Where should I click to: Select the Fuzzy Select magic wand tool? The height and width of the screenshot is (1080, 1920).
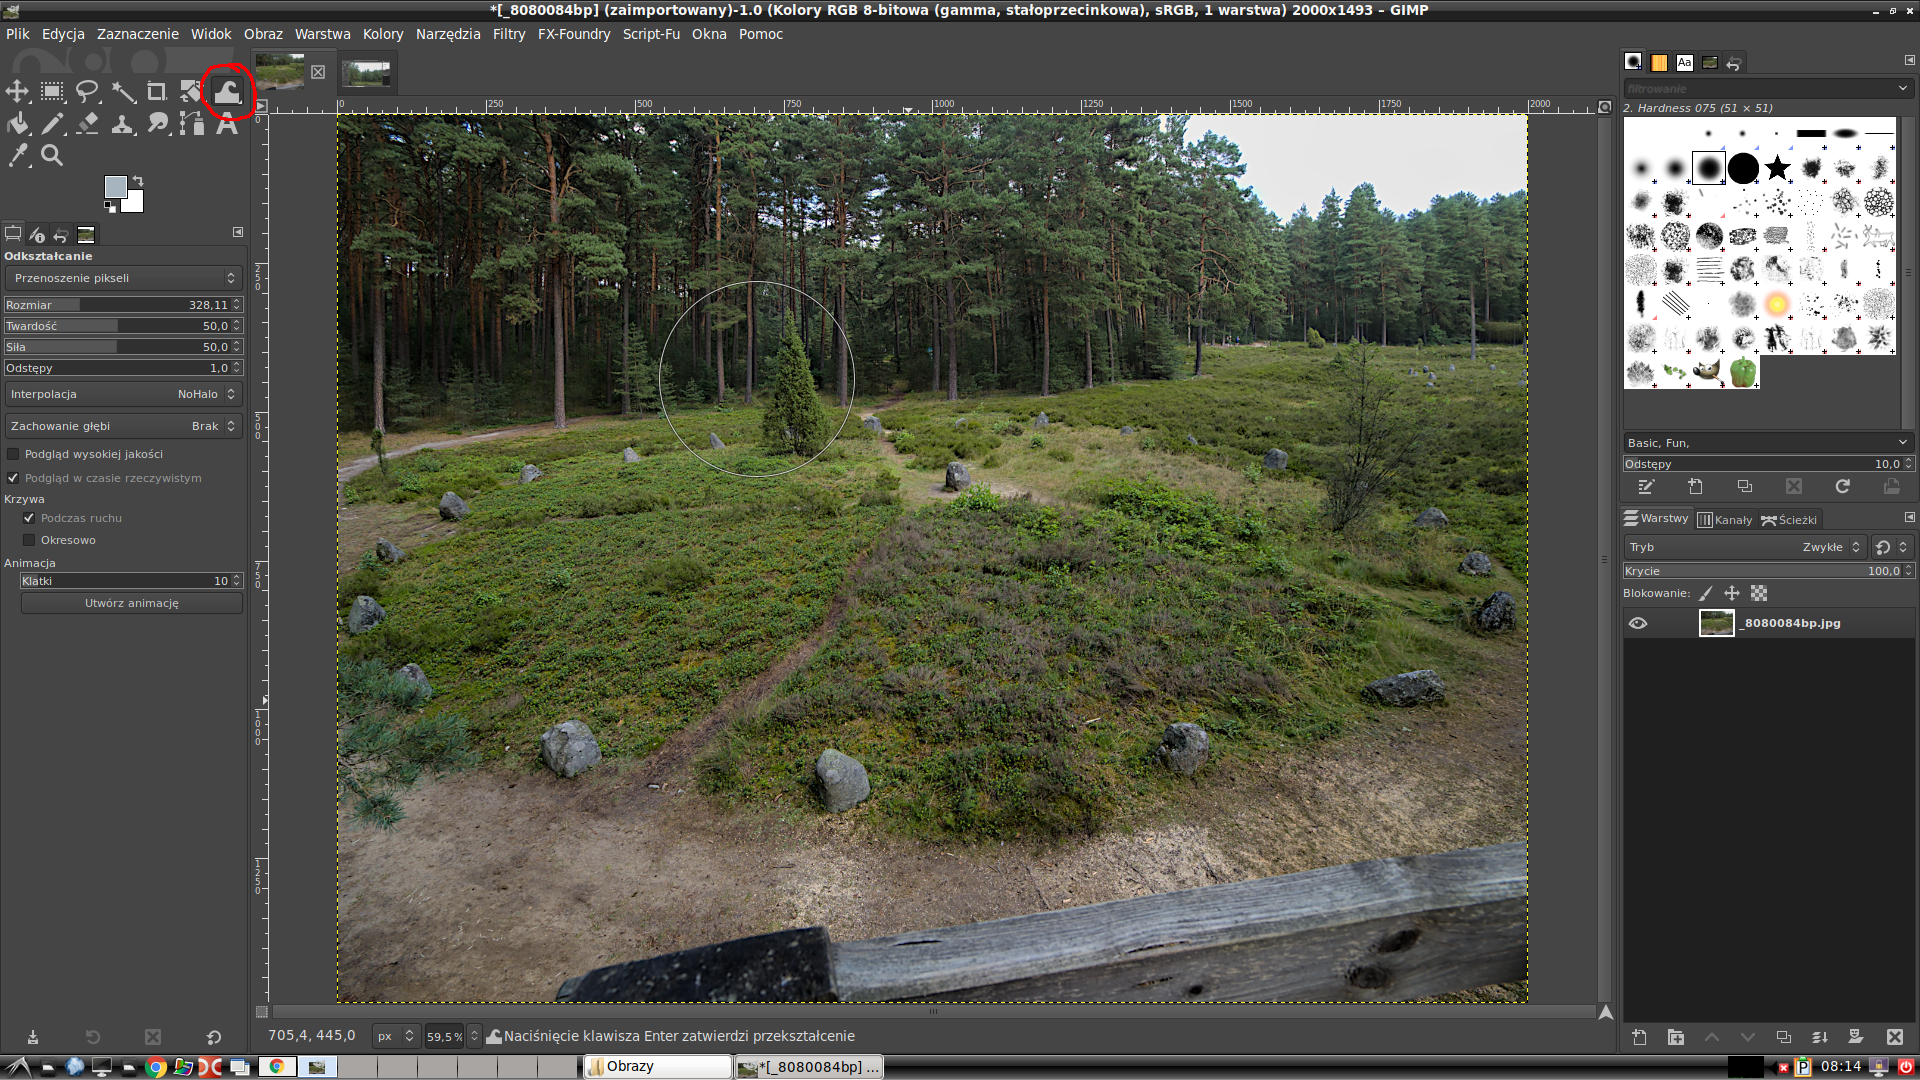[123, 92]
